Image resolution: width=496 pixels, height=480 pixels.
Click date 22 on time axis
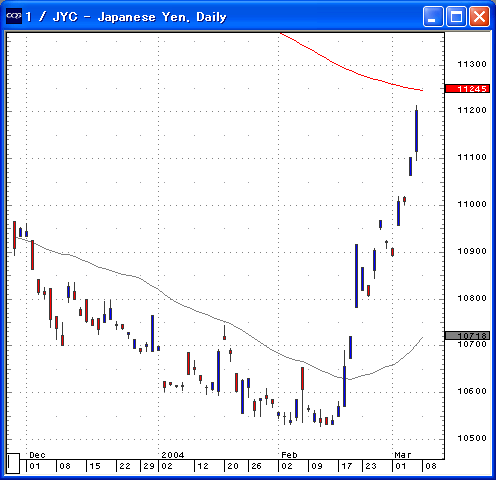125,466
